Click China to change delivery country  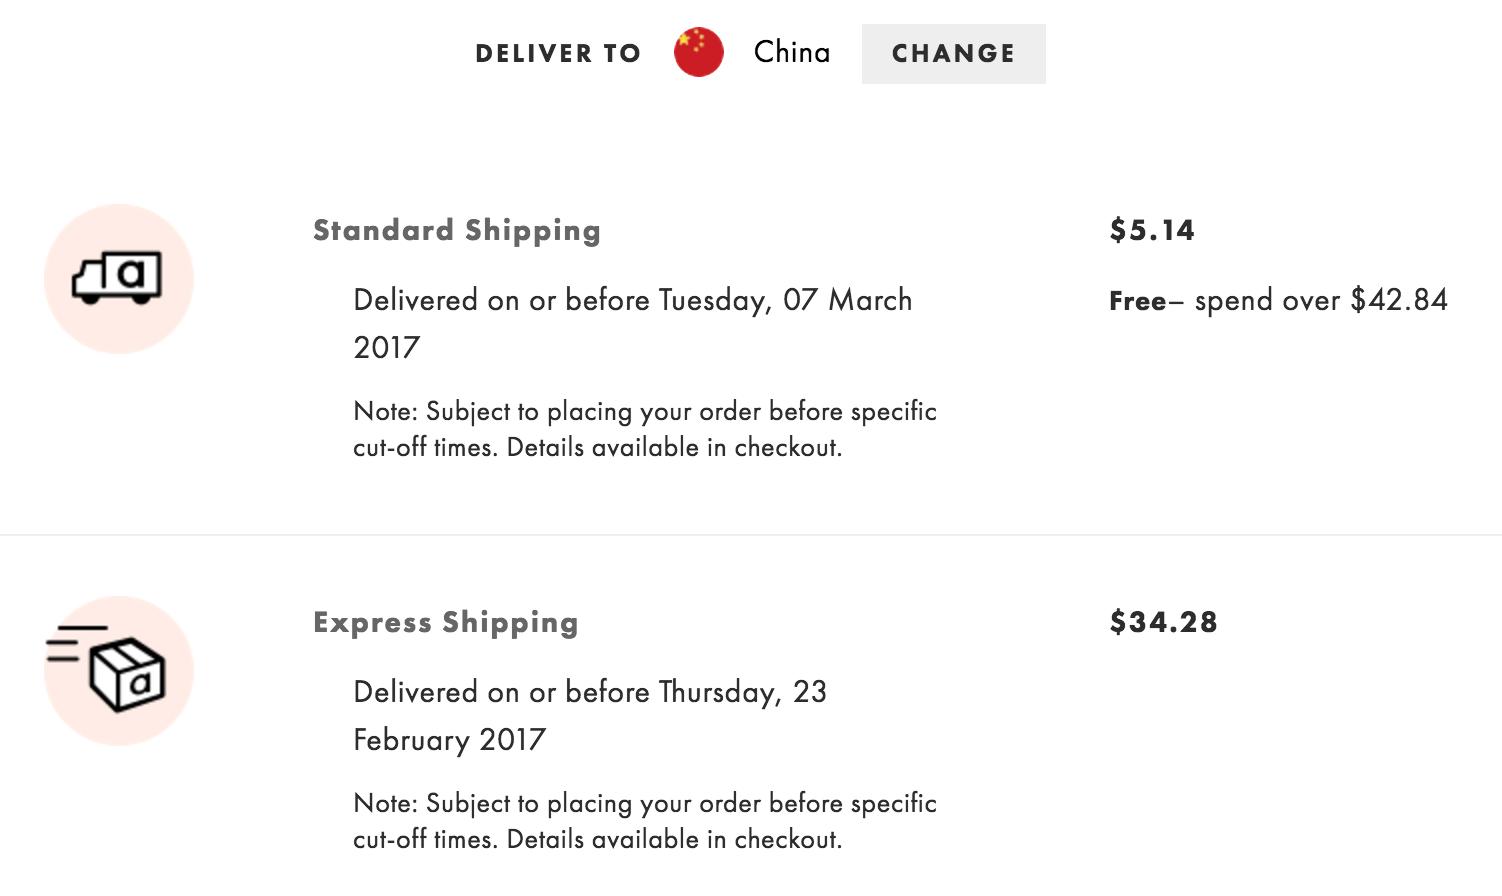(x=791, y=52)
